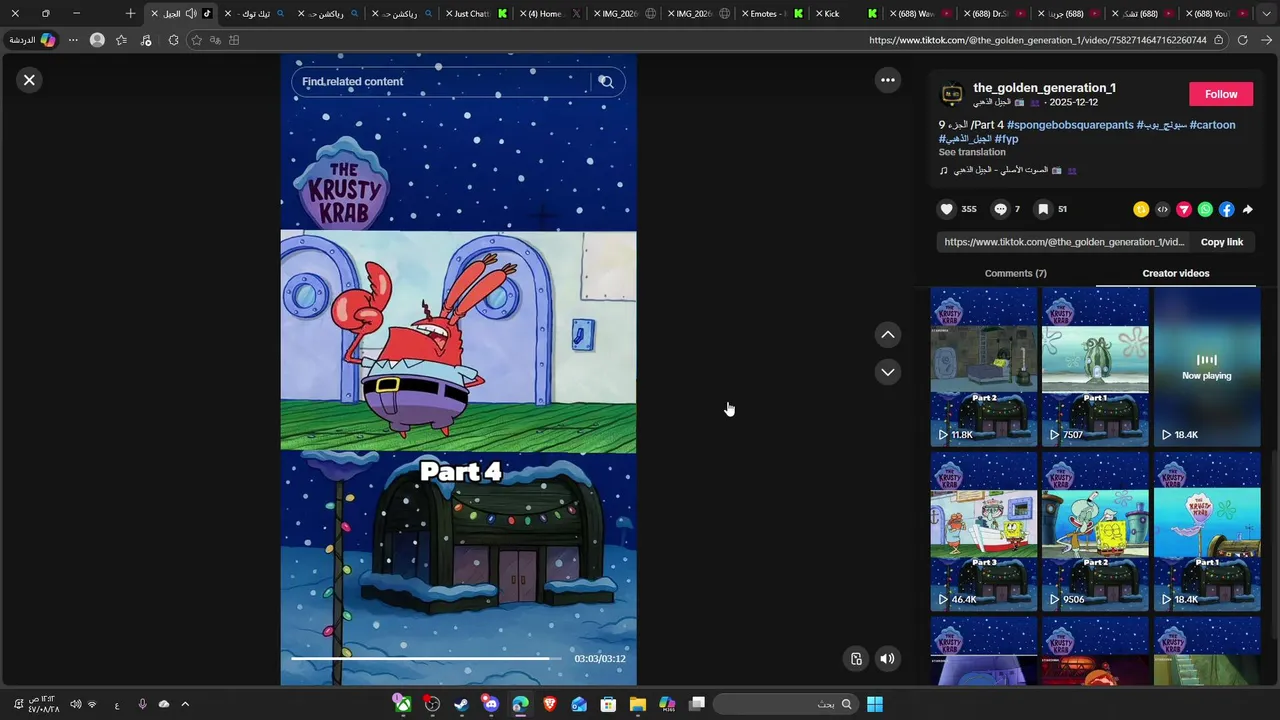Share the video to Facebook

pos(1226,209)
